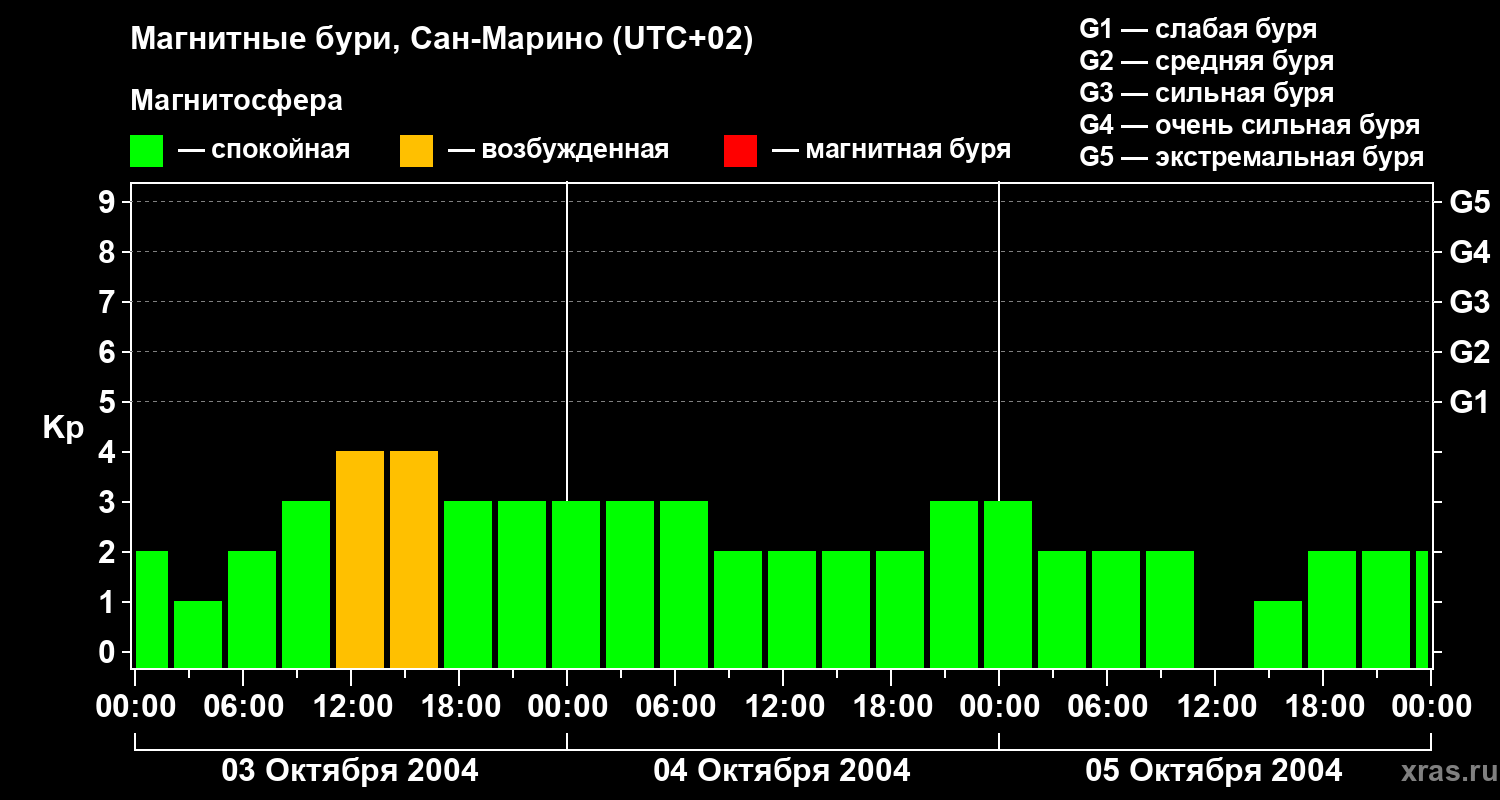Click the "Kp" axis title
This screenshot has height=800, width=1500.
click(62, 427)
